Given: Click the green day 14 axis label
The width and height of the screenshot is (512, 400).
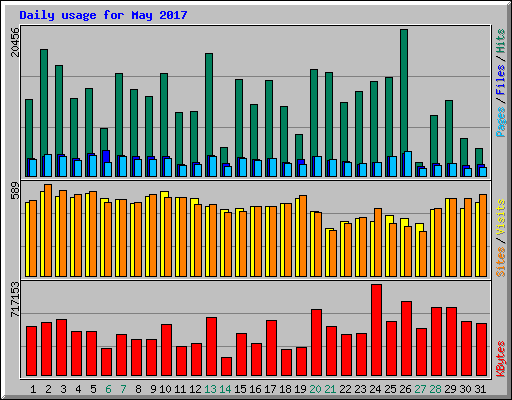Looking at the screenshot, I should [225, 389].
